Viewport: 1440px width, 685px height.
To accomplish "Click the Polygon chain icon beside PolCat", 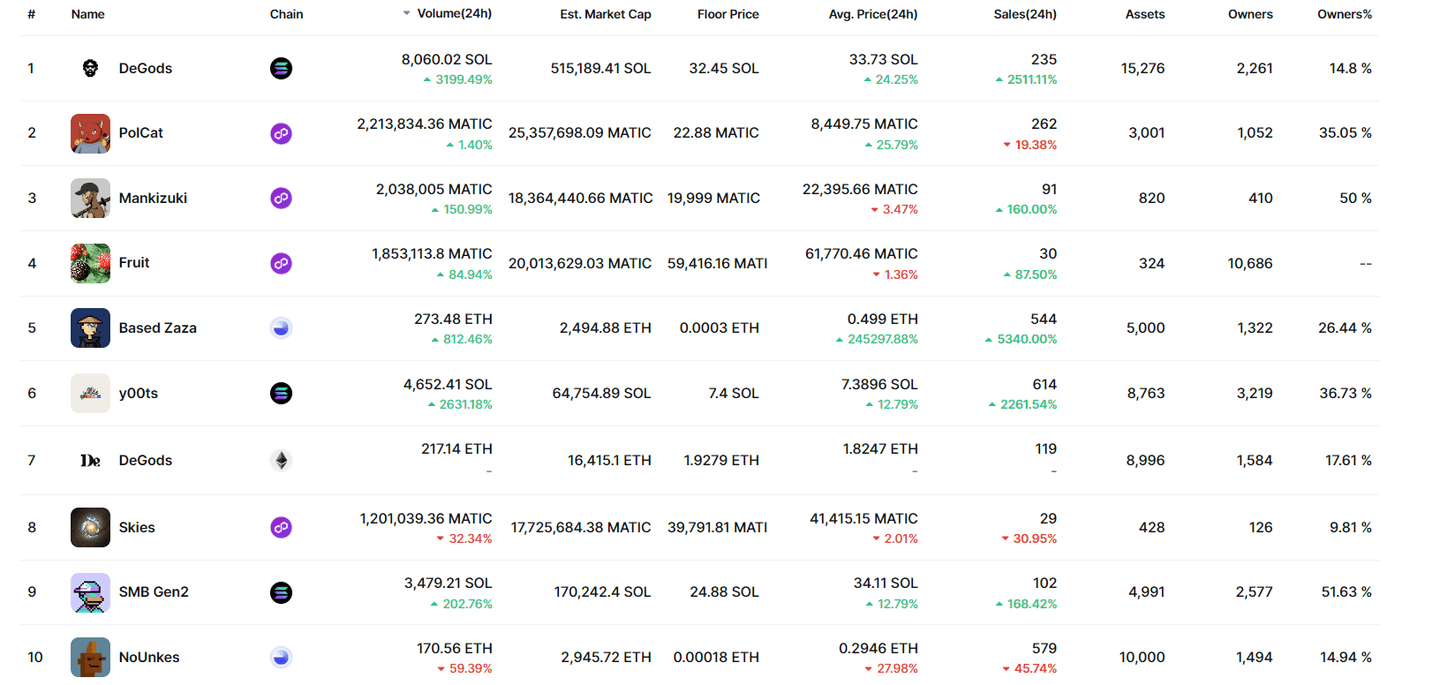I will point(281,133).
